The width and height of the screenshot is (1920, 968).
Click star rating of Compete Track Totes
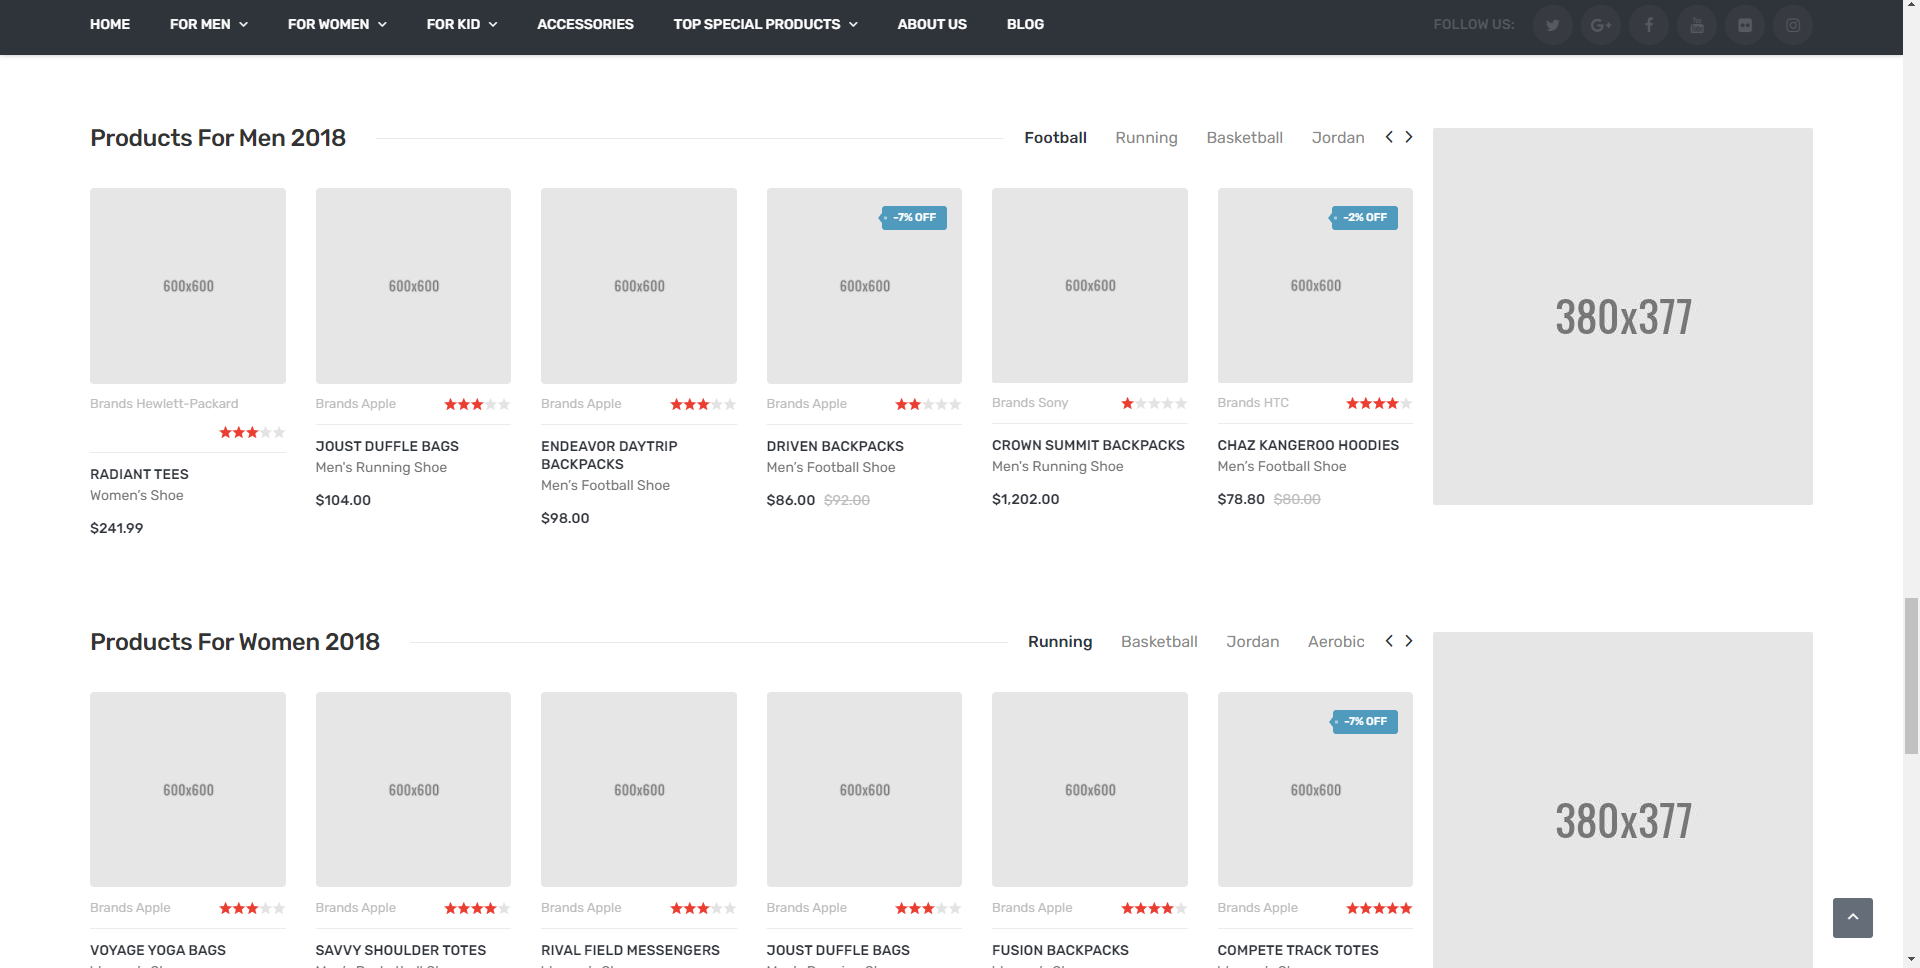click(1379, 908)
